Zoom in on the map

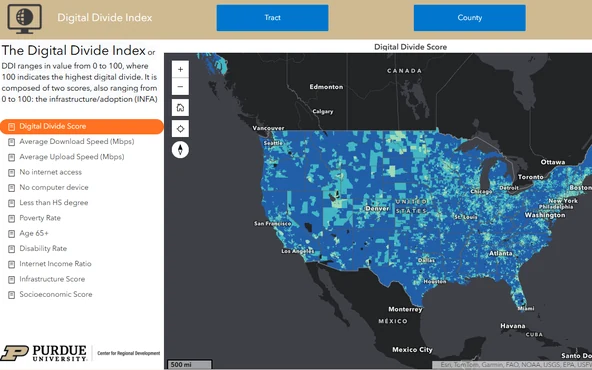(180, 69)
